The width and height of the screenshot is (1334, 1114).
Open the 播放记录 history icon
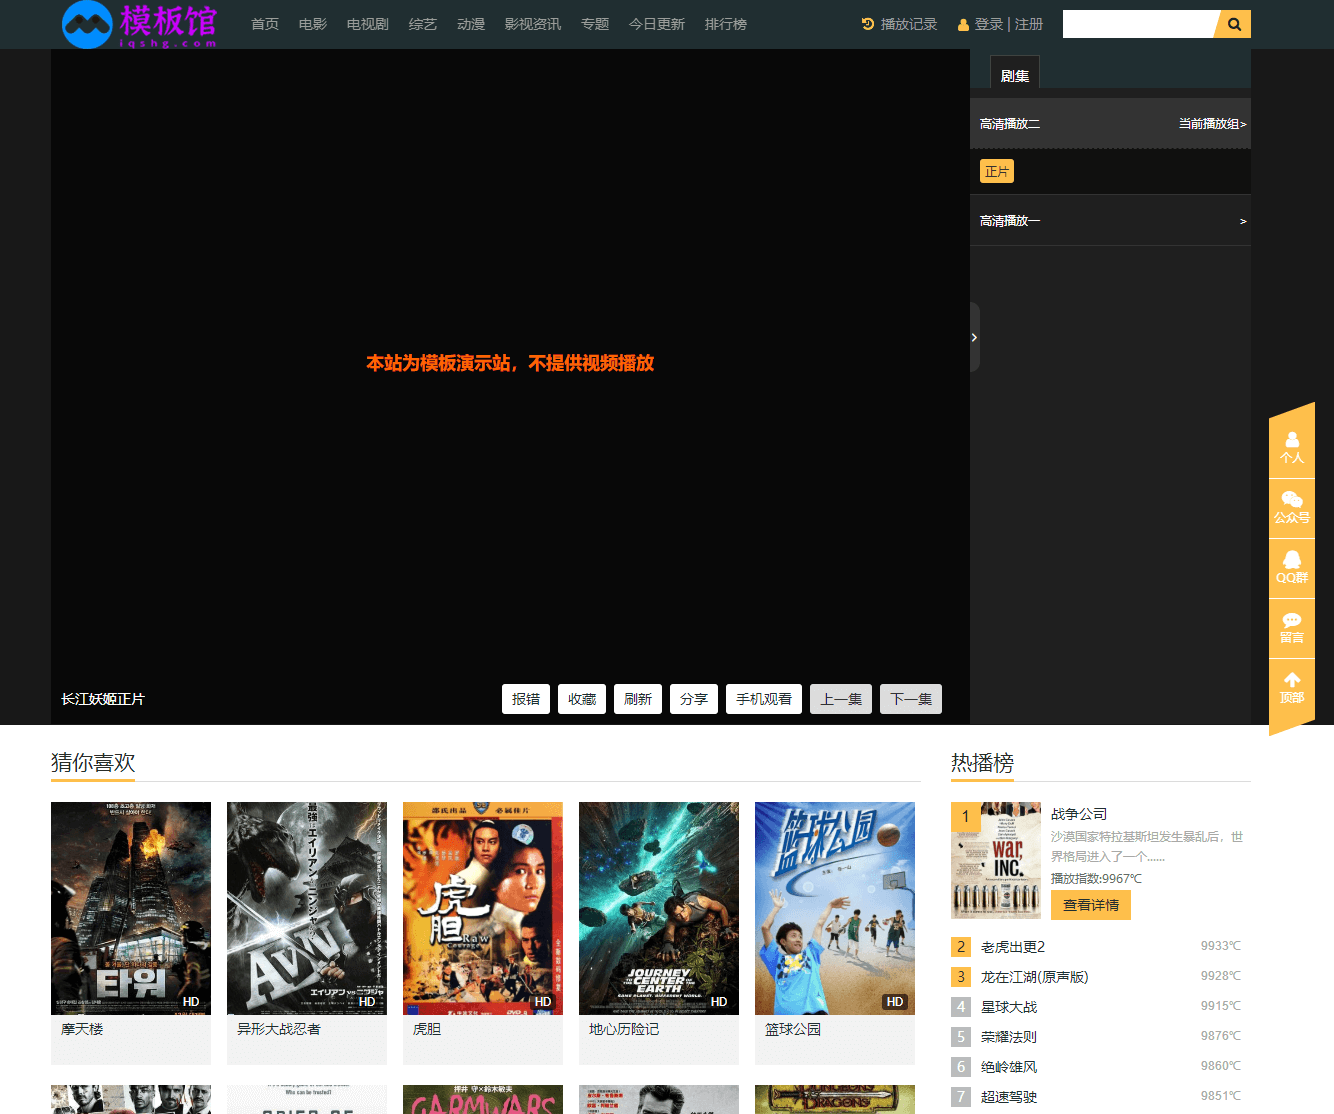(868, 24)
